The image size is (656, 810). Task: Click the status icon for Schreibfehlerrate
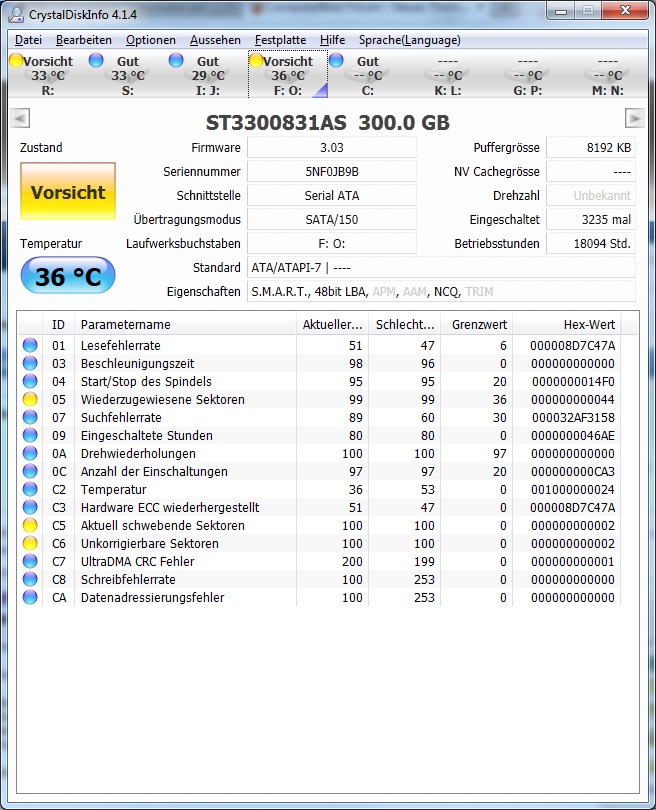click(x=30, y=580)
